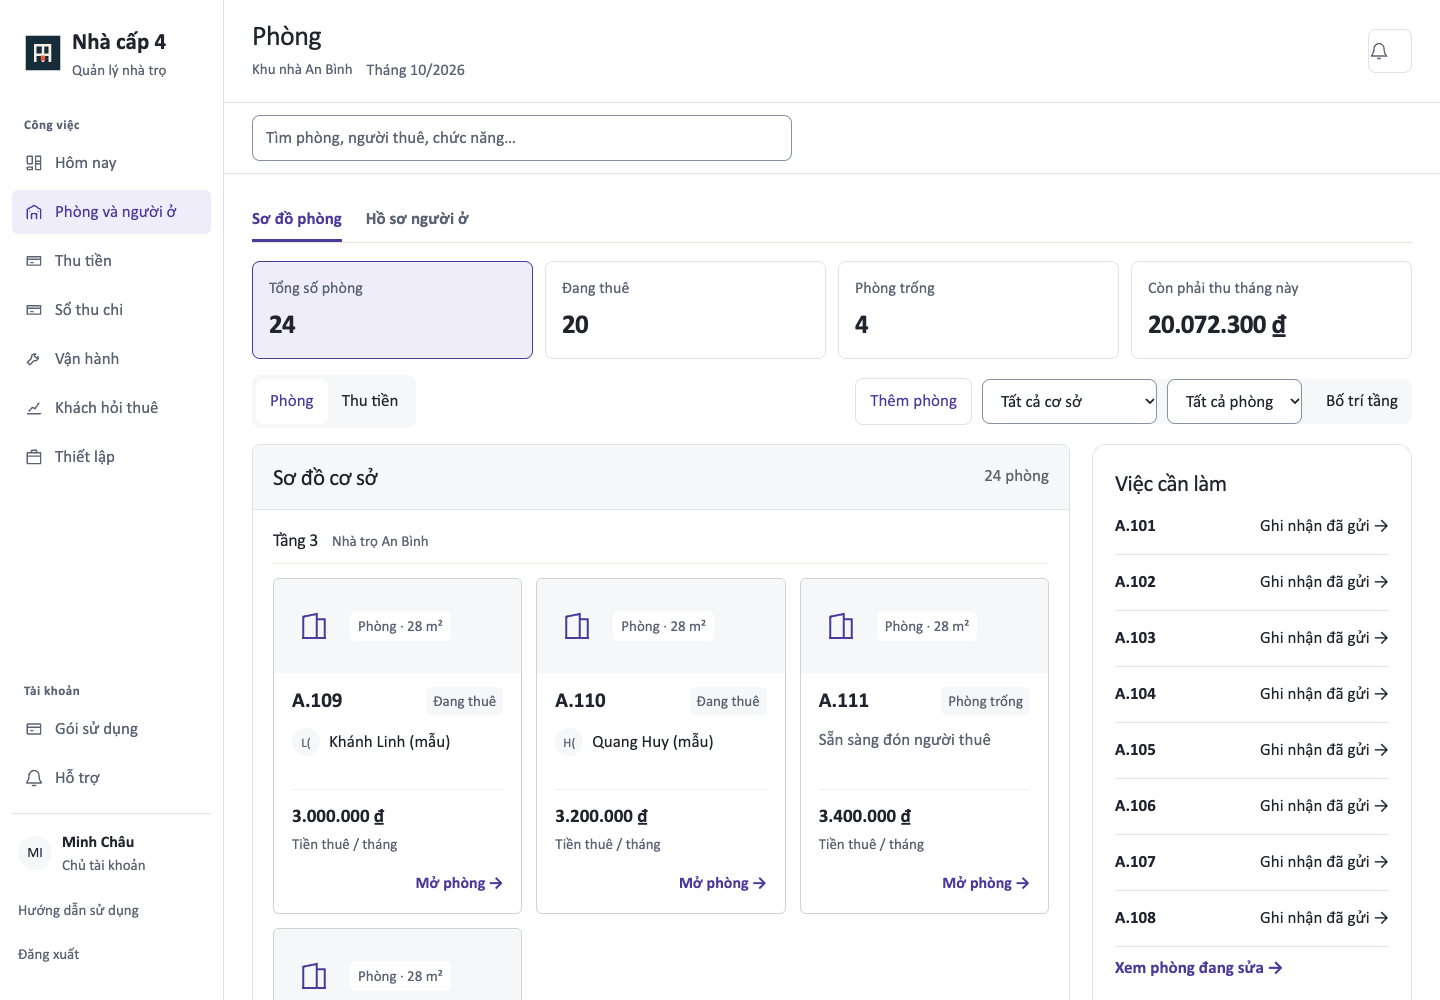Screen dimensions: 1440x1000
Task: Select the Tổng số phòng stat card
Action: [392, 310]
